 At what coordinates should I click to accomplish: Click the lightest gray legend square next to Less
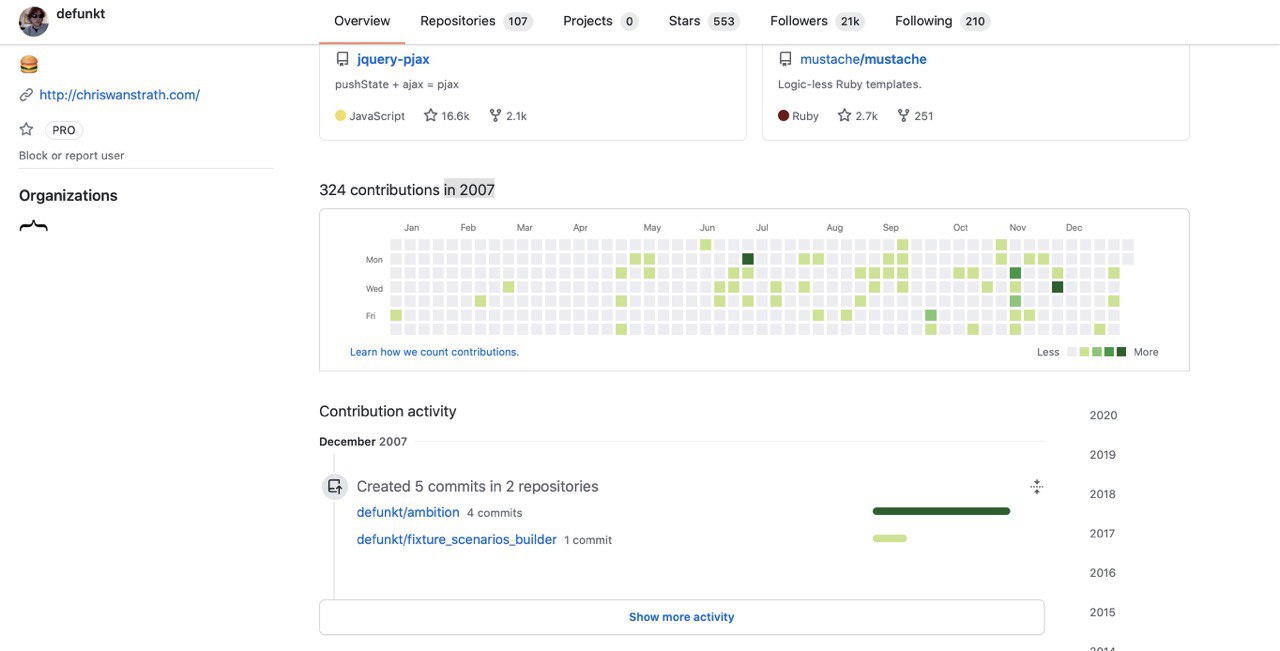(1073, 352)
